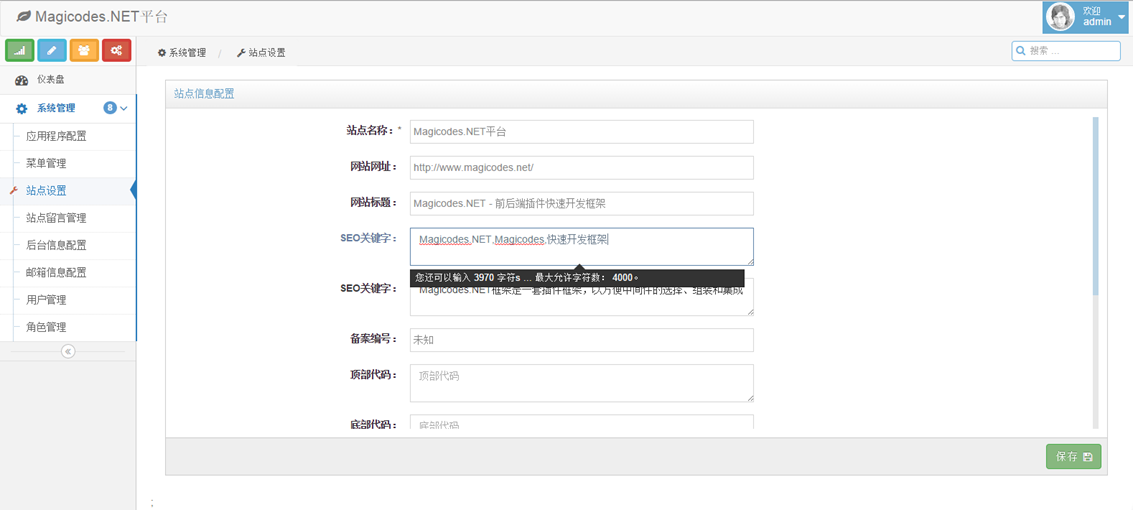Screen dimensions: 1133x510
Task: Click the character count tooltip
Action: (x=577, y=277)
